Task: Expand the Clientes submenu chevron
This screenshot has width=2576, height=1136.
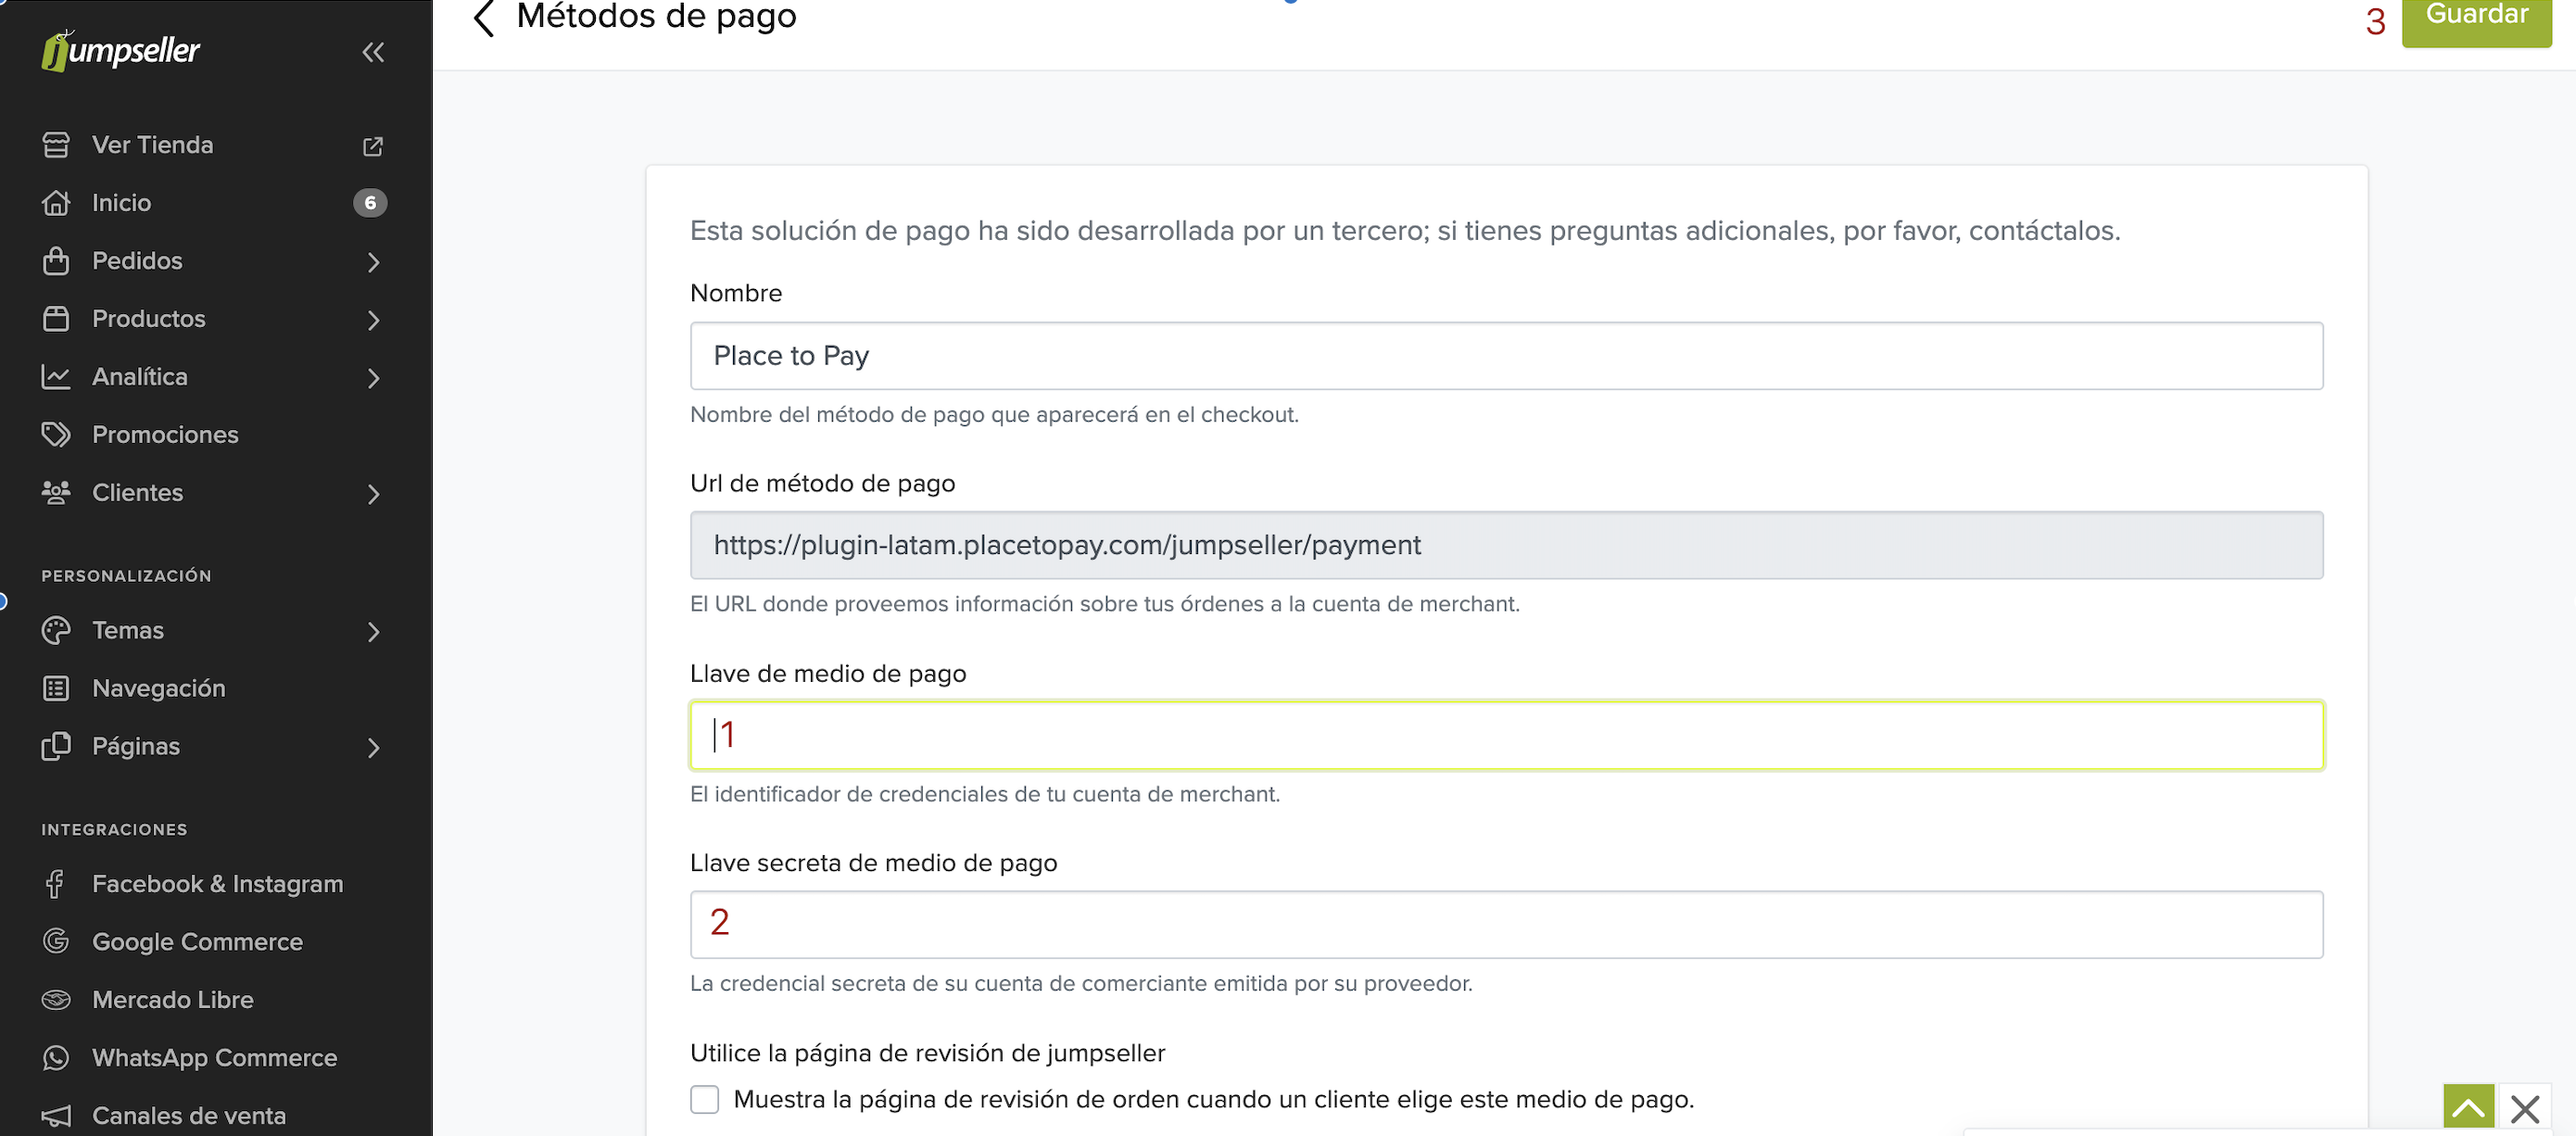Action: (x=373, y=494)
